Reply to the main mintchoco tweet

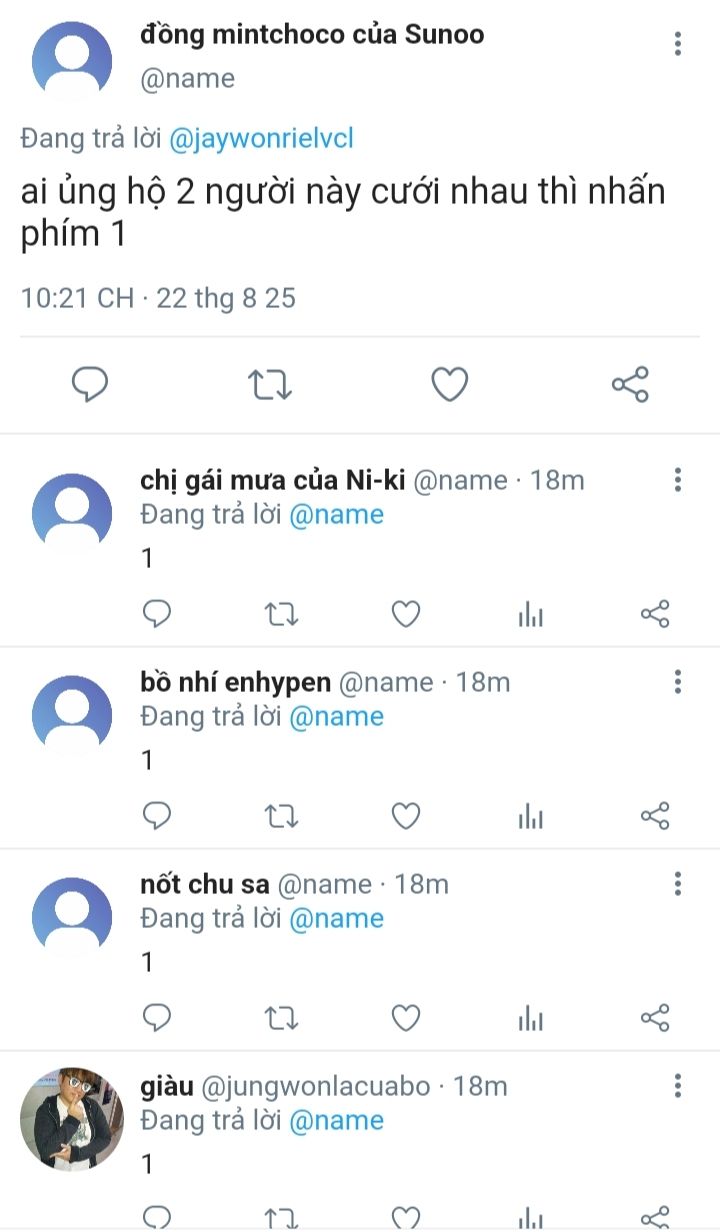[90, 384]
